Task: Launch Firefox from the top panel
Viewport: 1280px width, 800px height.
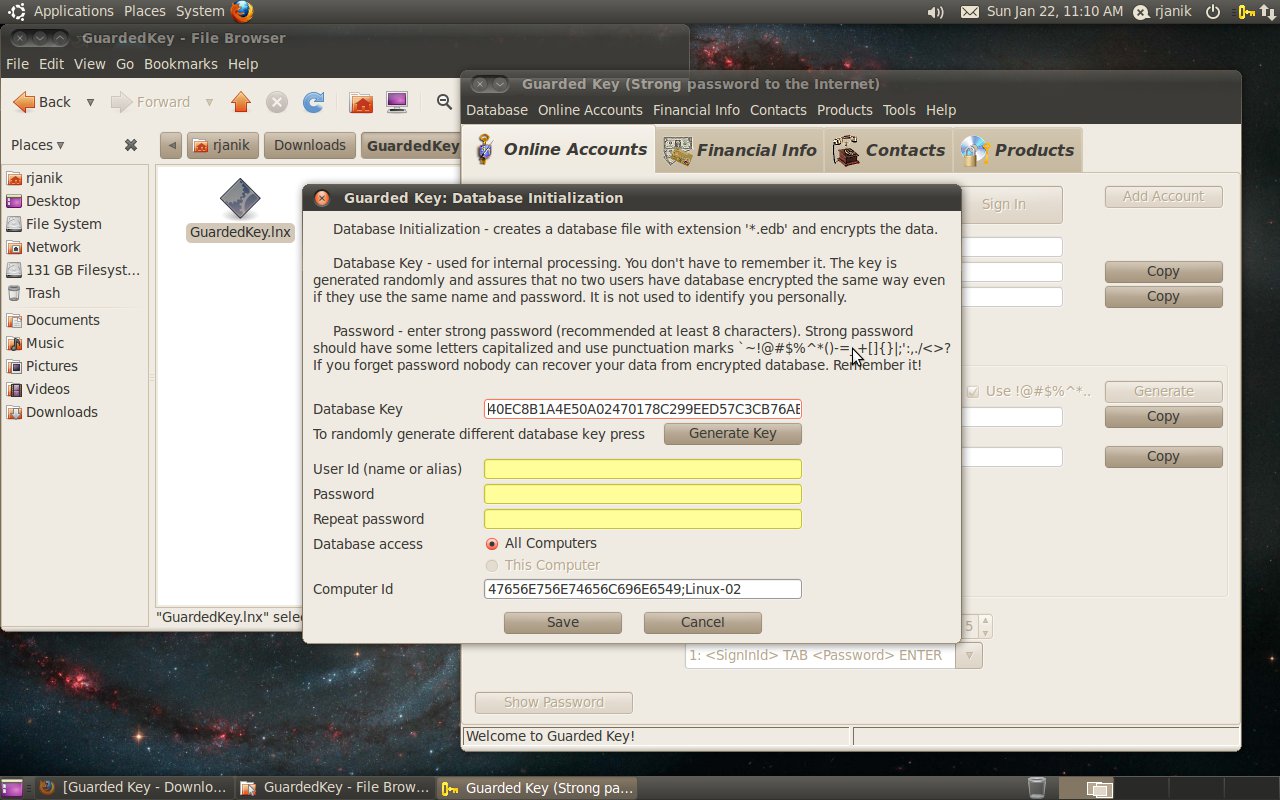Action: coord(241,12)
